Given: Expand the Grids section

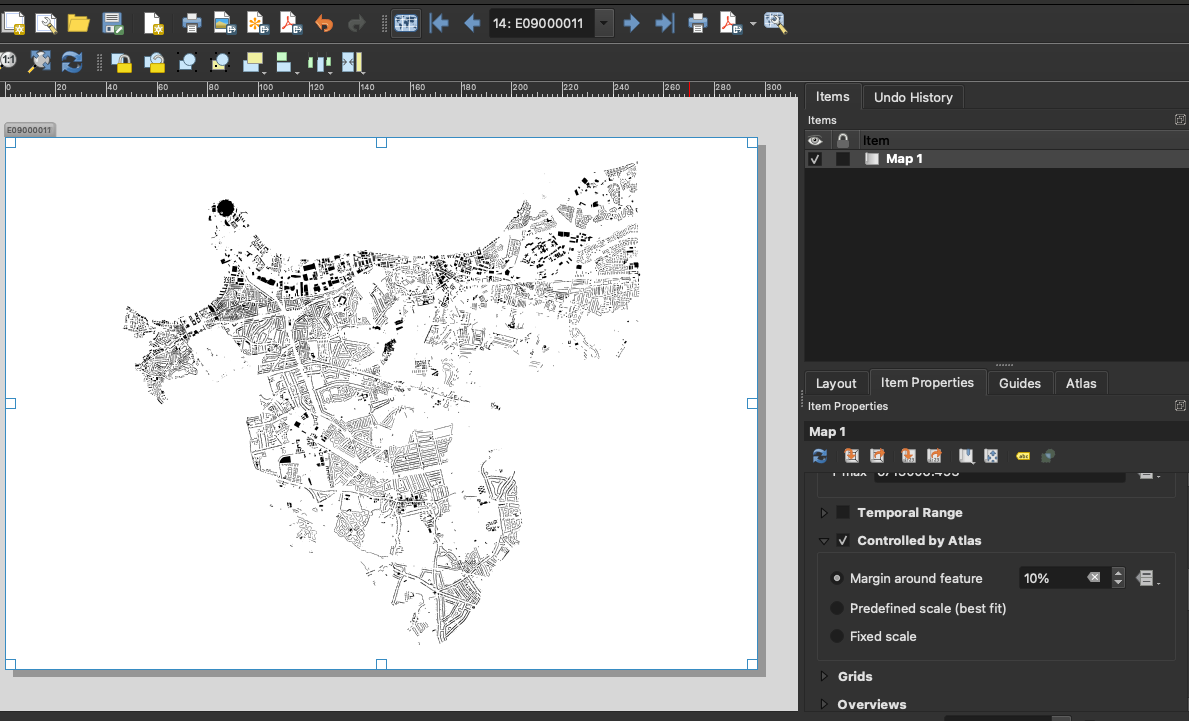Looking at the screenshot, I should click(x=824, y=677).
